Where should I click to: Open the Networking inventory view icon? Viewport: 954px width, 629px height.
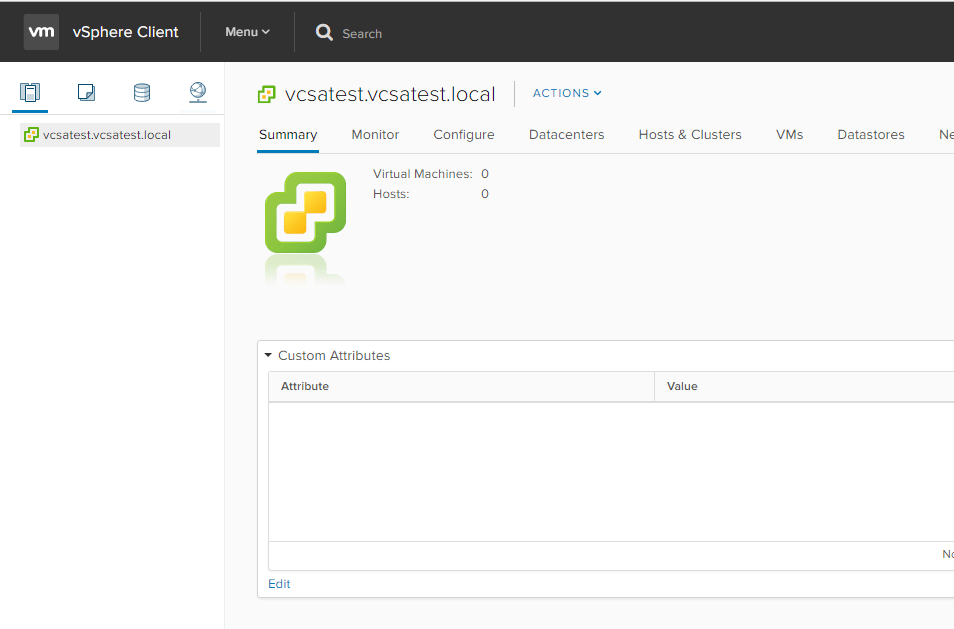coord(198,93)
